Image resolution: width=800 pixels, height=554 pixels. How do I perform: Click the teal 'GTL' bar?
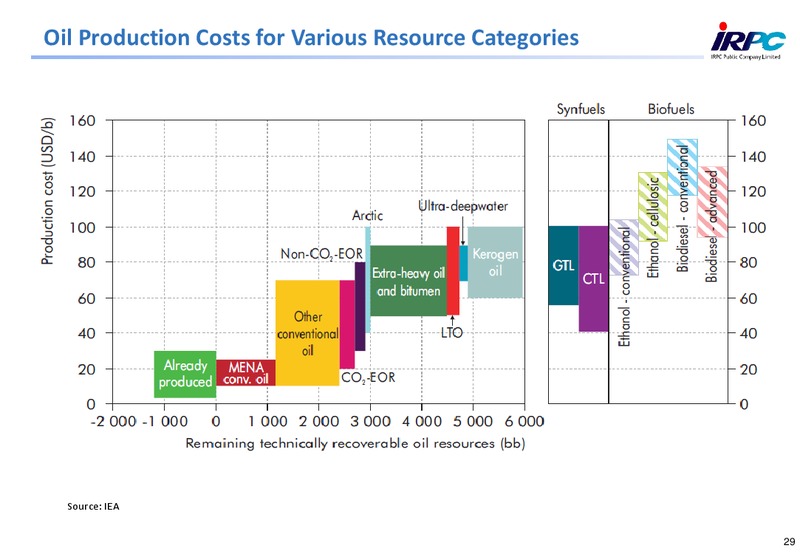click(x=563, y=266)
